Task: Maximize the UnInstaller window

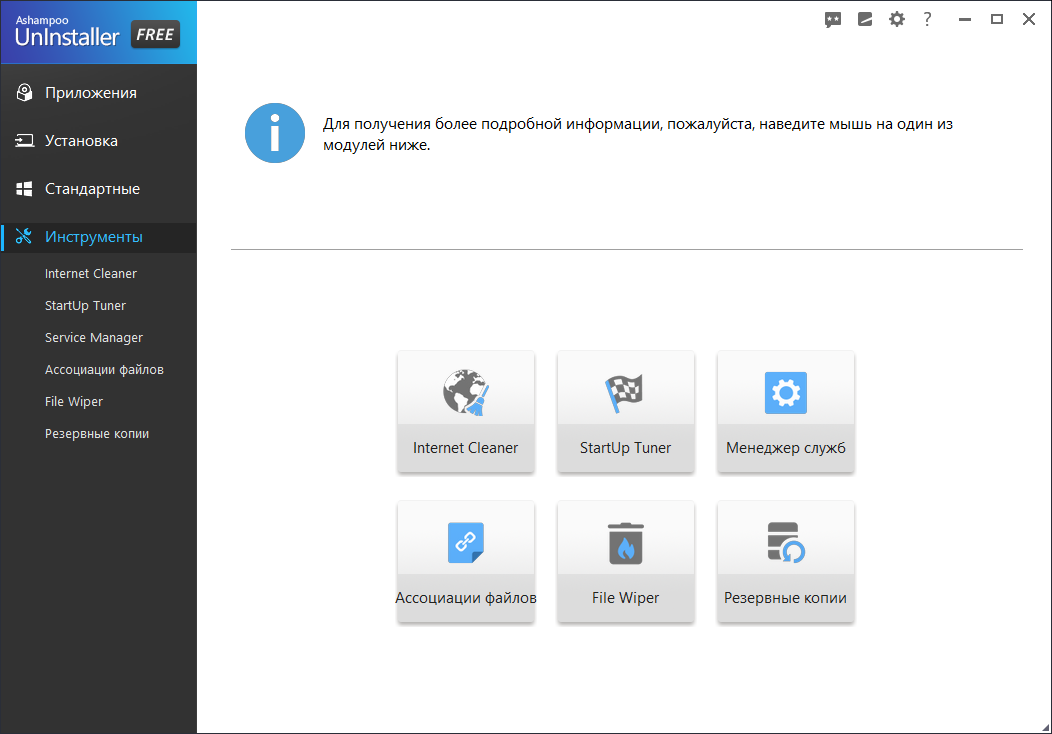Action: click(x=997, y=19)
